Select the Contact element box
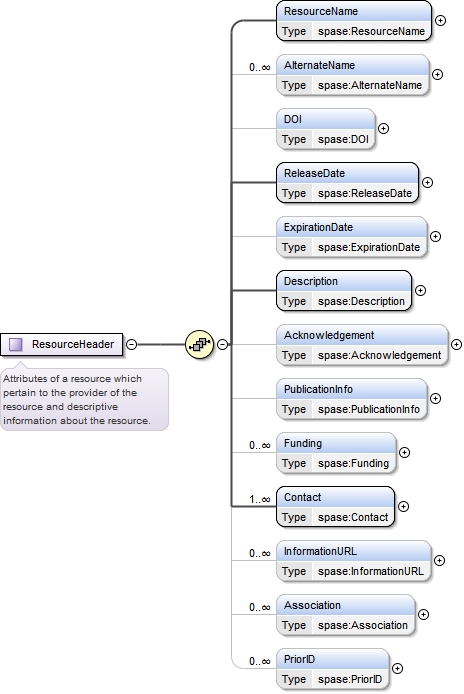The width and height of the screenshot is (464, 694). tap(335, 507)
